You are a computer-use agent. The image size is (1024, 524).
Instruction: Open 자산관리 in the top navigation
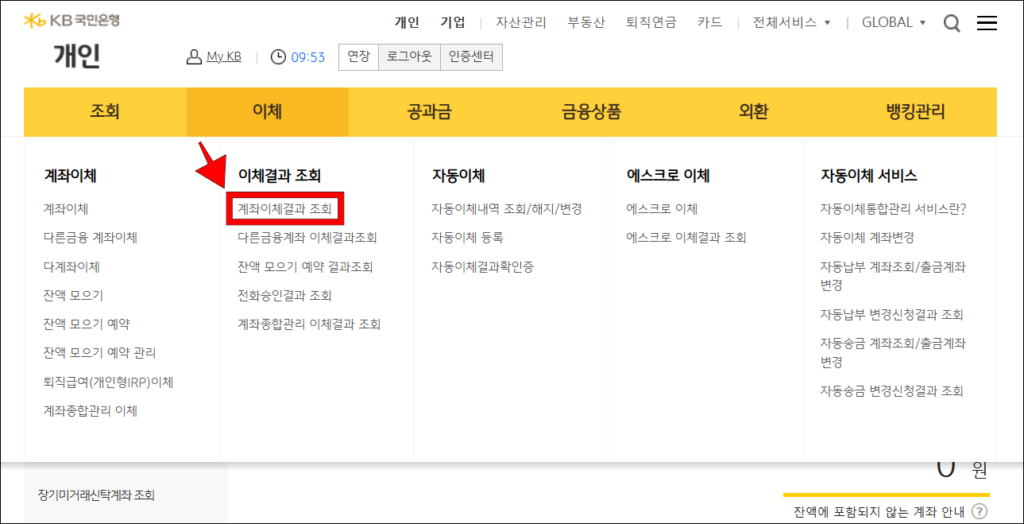pos(520,22)
